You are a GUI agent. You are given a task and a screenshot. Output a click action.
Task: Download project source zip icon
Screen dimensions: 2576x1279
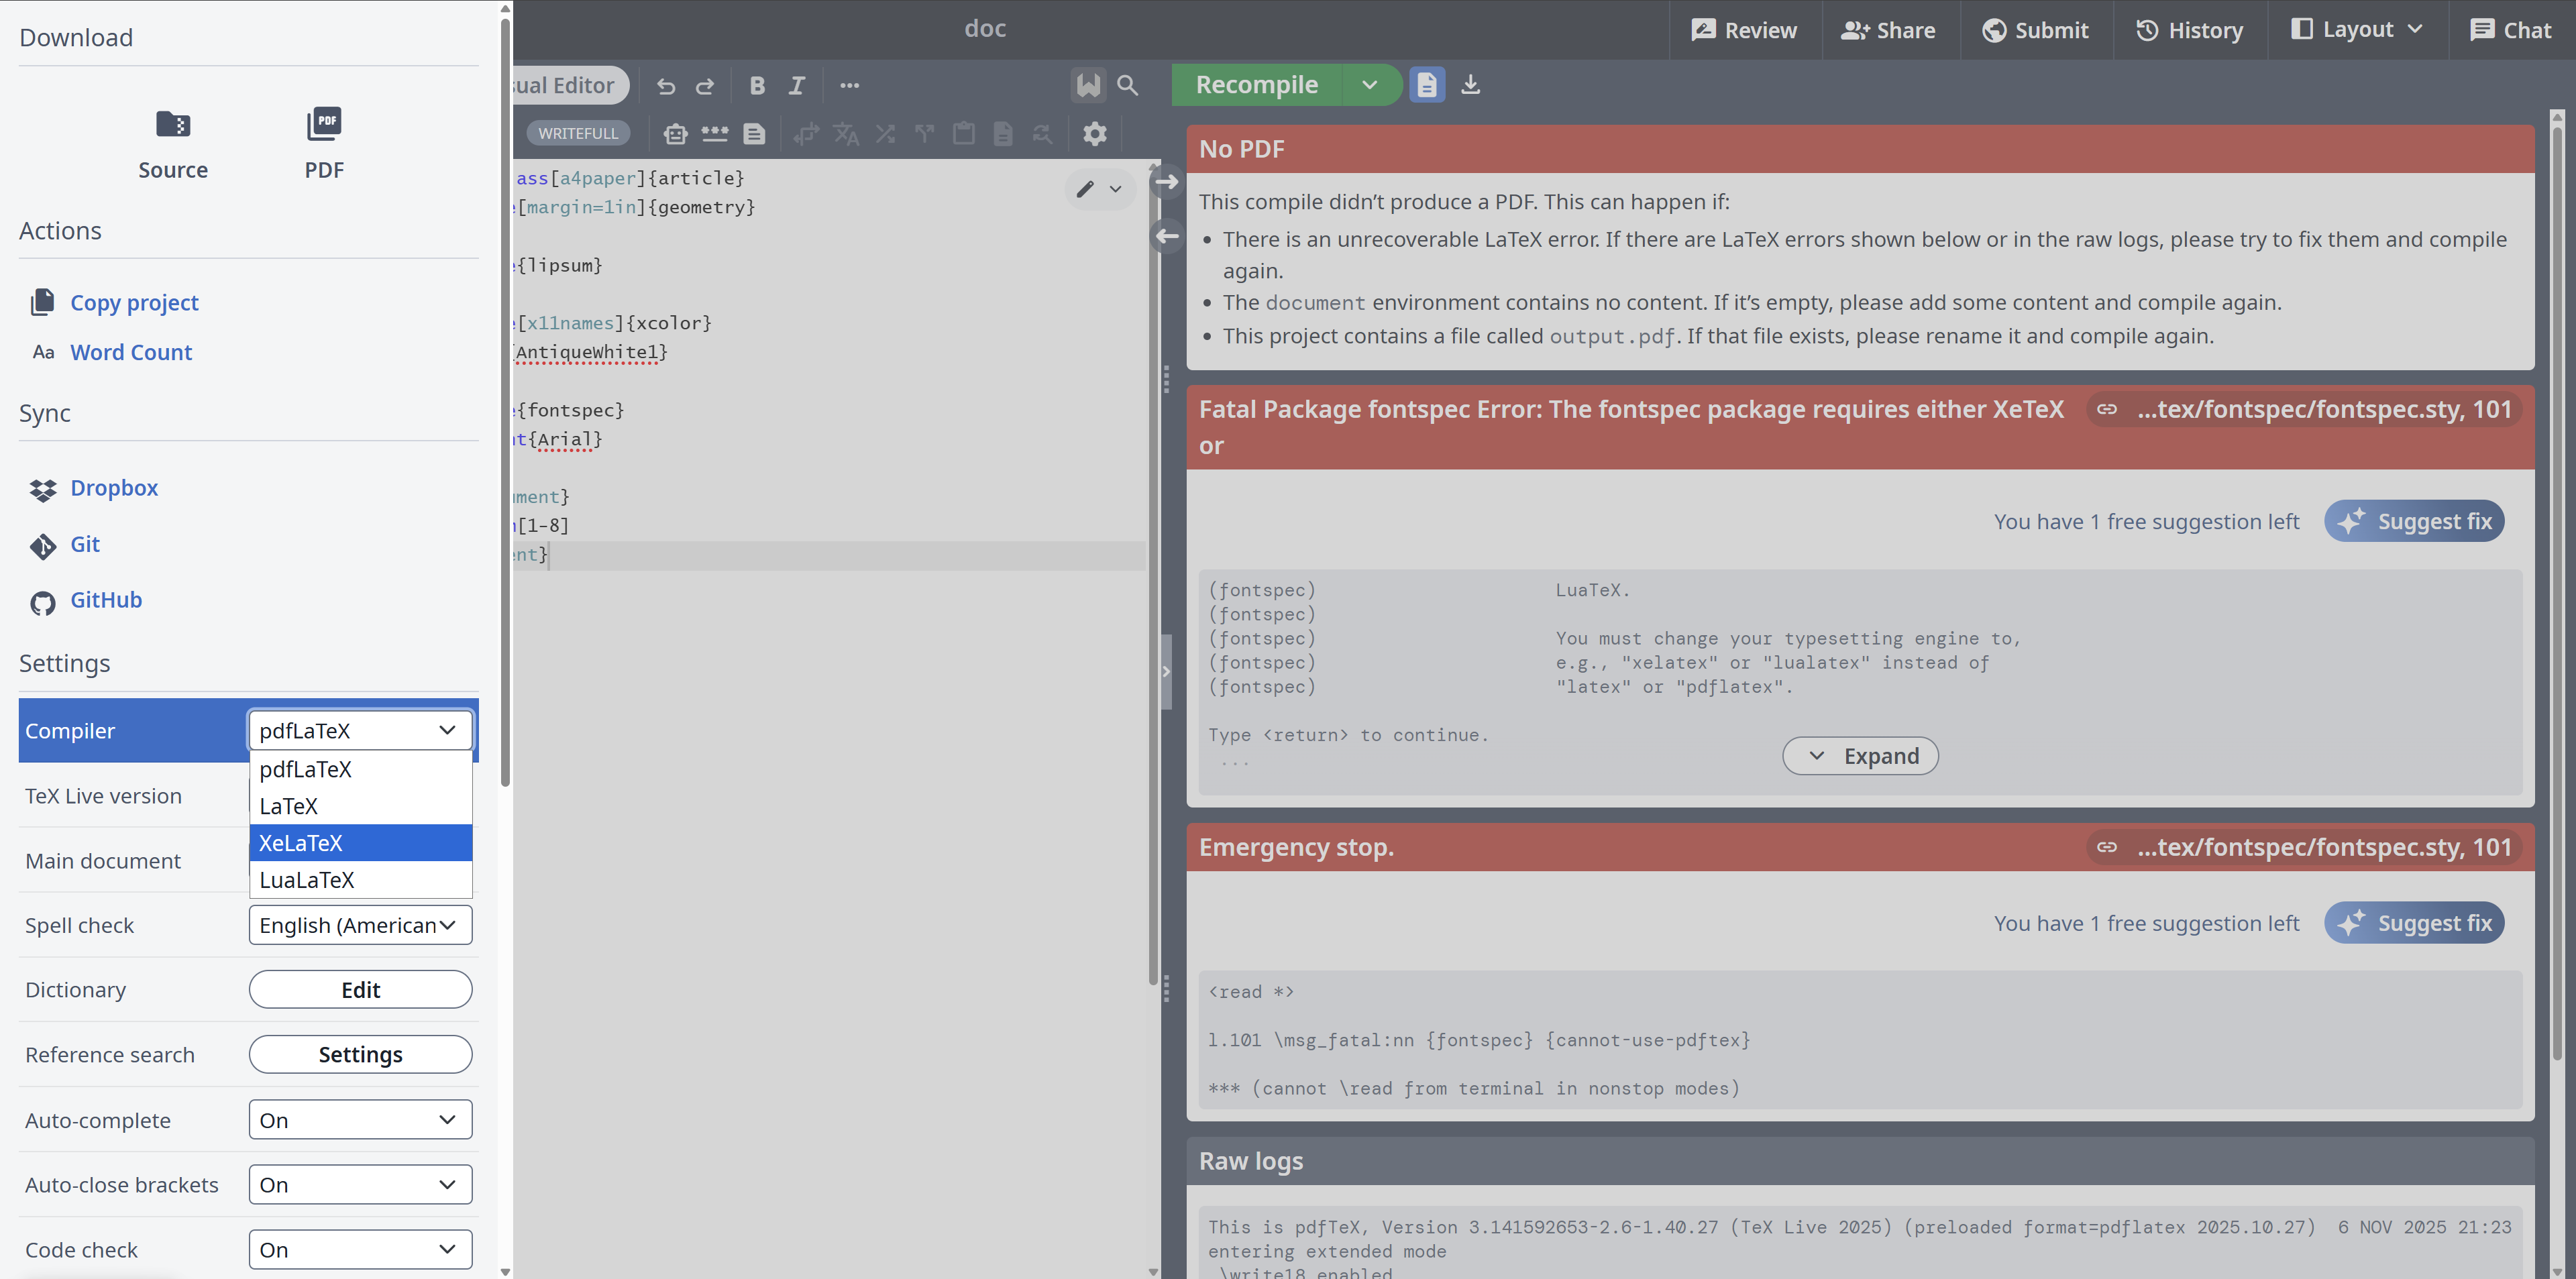click(173, 125)
